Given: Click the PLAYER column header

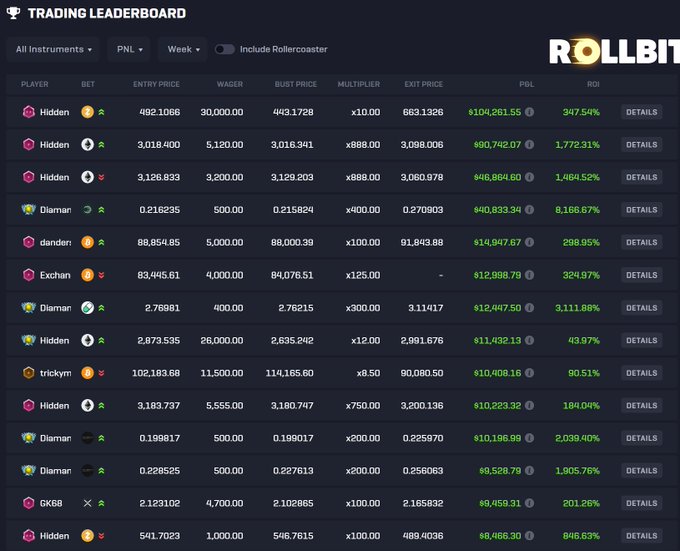Looking at the screenshot, I should pos(35,84).
